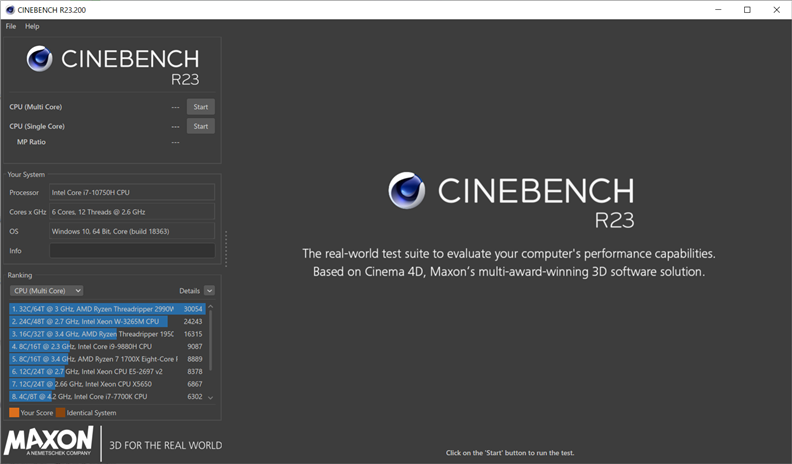The height and width of the screenshot is (464, 792).
Task: Select ranking entry 16C/32T AMD Ryzen Threadripper
Action: tap(107, 334)
